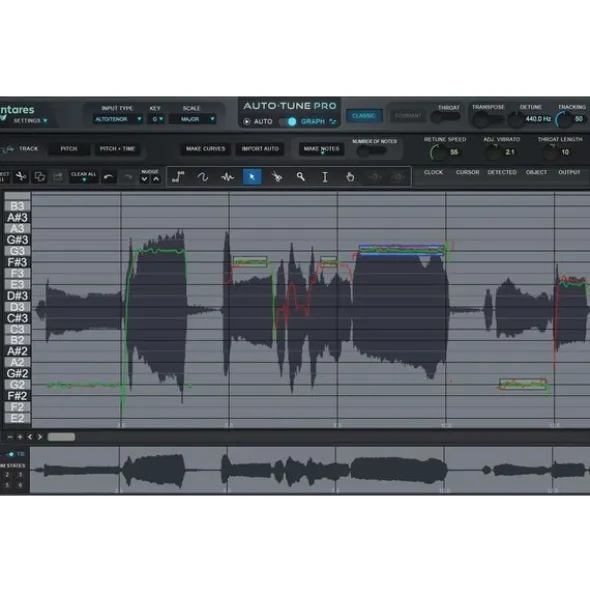Screen dimensions: 590x591
Task: Toggle the teal time-control switch below zoom buttons
Action: pos(11,454)
